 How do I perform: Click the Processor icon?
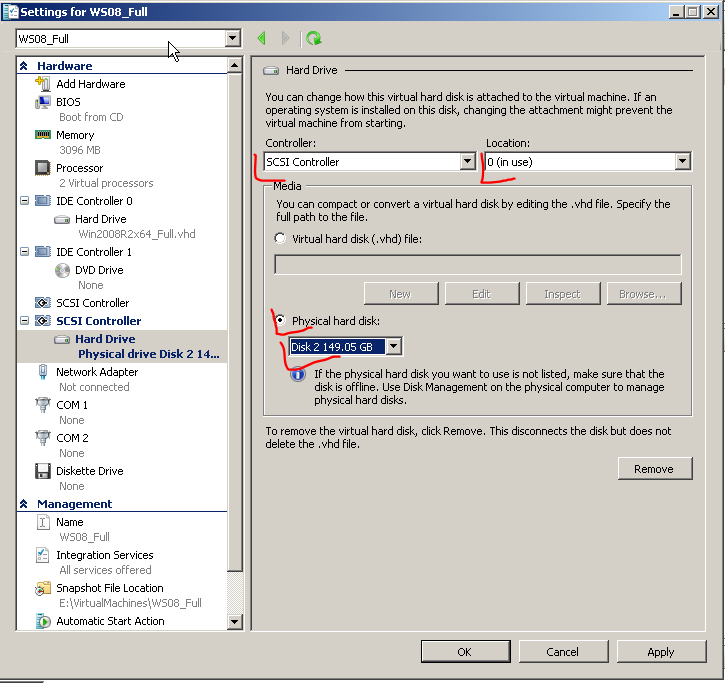tap(43, 167)
